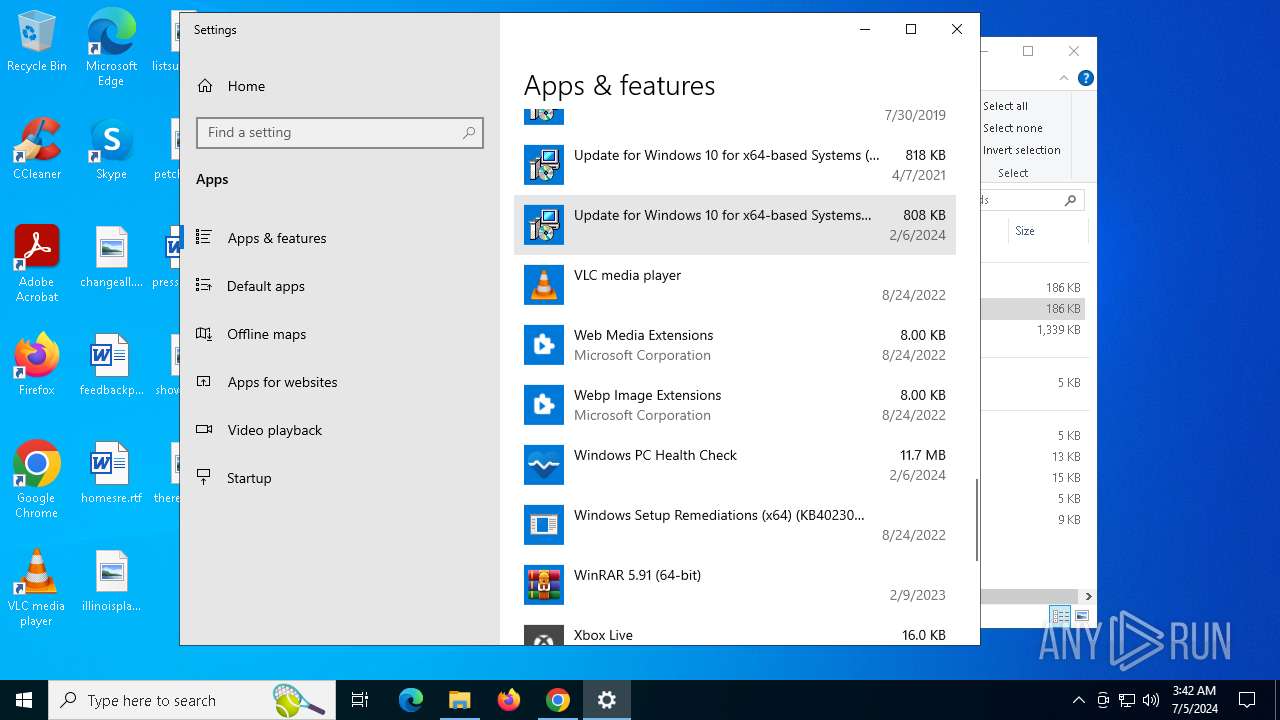Image resolution: width=1280 pixels, height=720 pixels.
Task: Open feedbackp Word document on desktop
Action: 111,364
